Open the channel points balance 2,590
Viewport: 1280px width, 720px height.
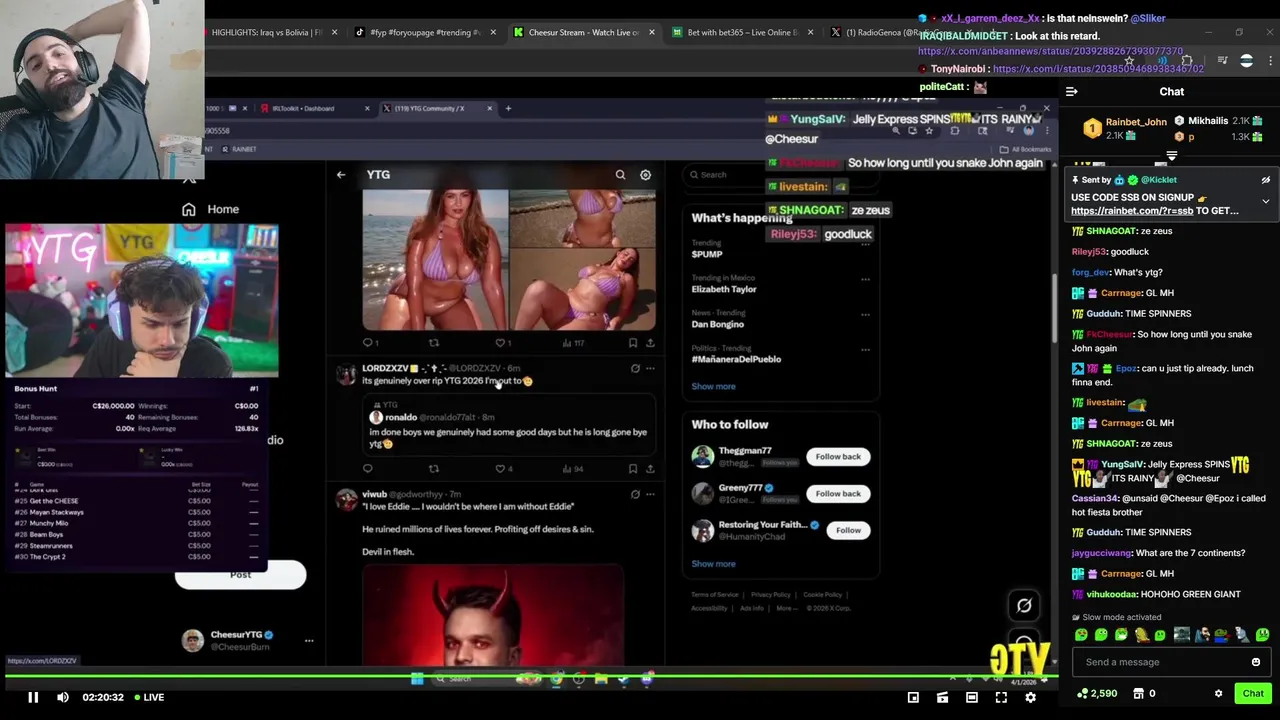tap(1097, 694)
